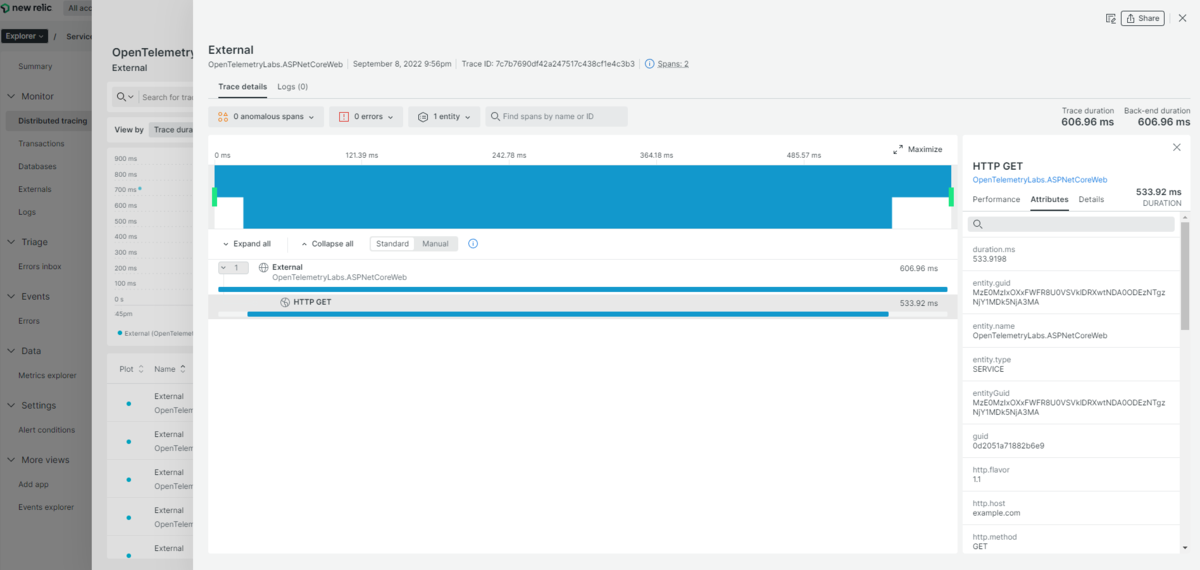Close the HTTP GET span panel

[x=1176, y=147]
